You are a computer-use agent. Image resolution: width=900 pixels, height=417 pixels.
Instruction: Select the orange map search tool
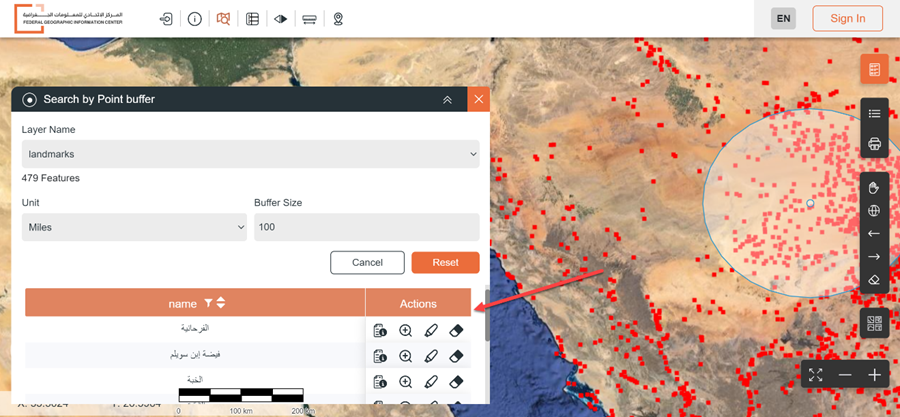pyautogui.click(x=223, y=19)
